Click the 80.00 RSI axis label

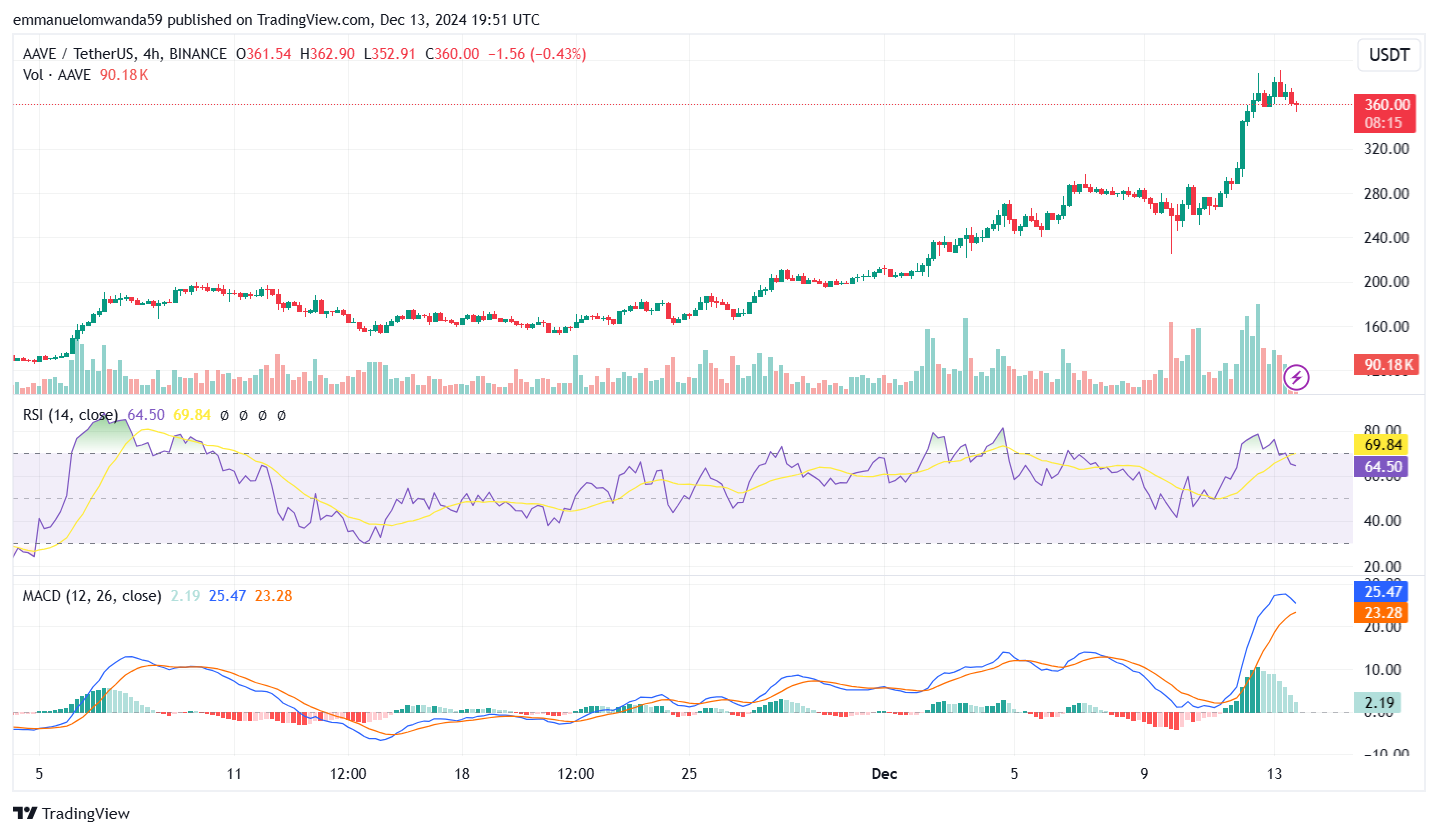[1383, 429]
